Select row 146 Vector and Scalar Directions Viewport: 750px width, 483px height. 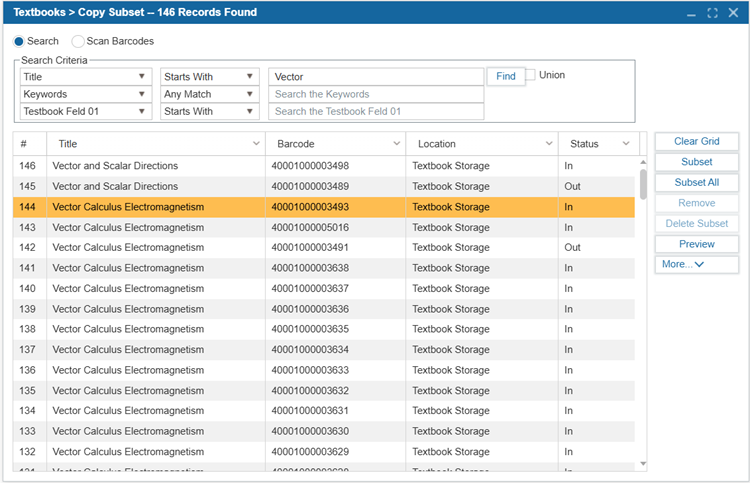324,166
